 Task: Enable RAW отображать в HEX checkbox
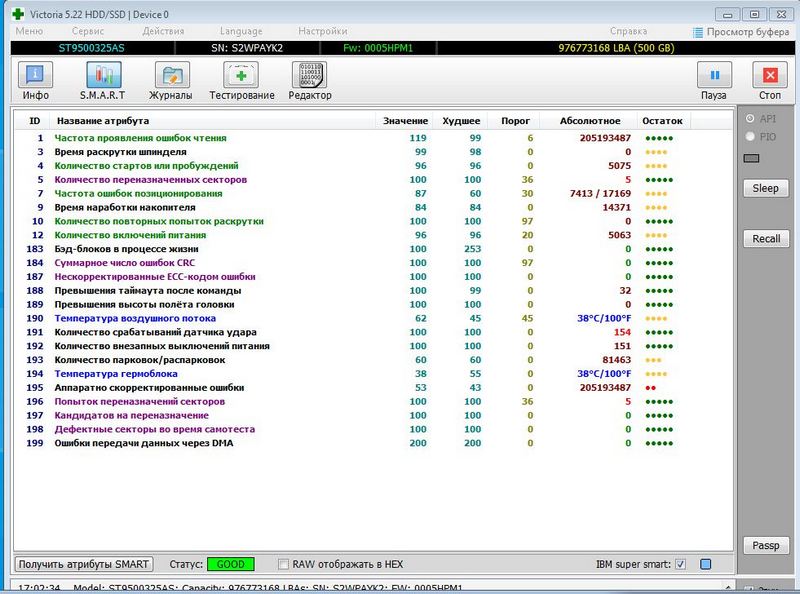click(284, 564)
